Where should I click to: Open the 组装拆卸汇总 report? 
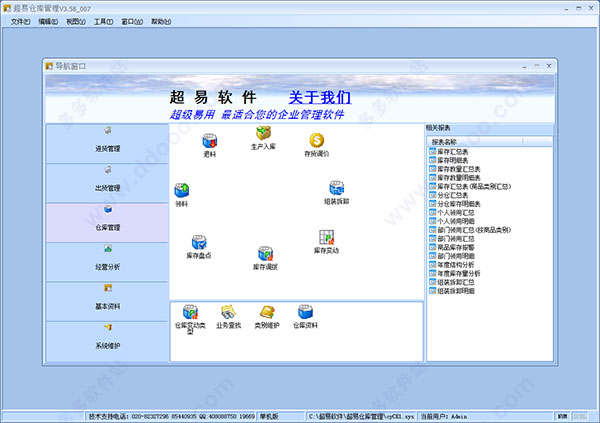pyautogui.click(x=452, y=282)
